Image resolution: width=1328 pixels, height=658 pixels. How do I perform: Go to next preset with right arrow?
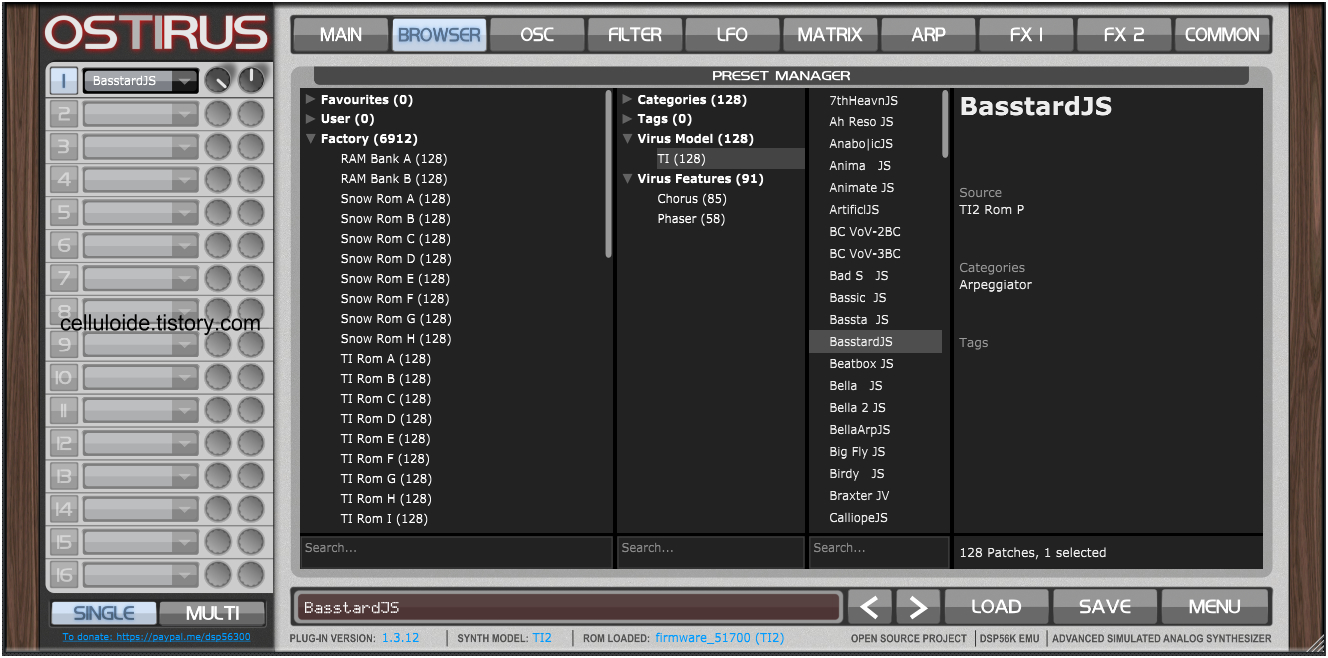pyautogui.click(x=918, y=607)
